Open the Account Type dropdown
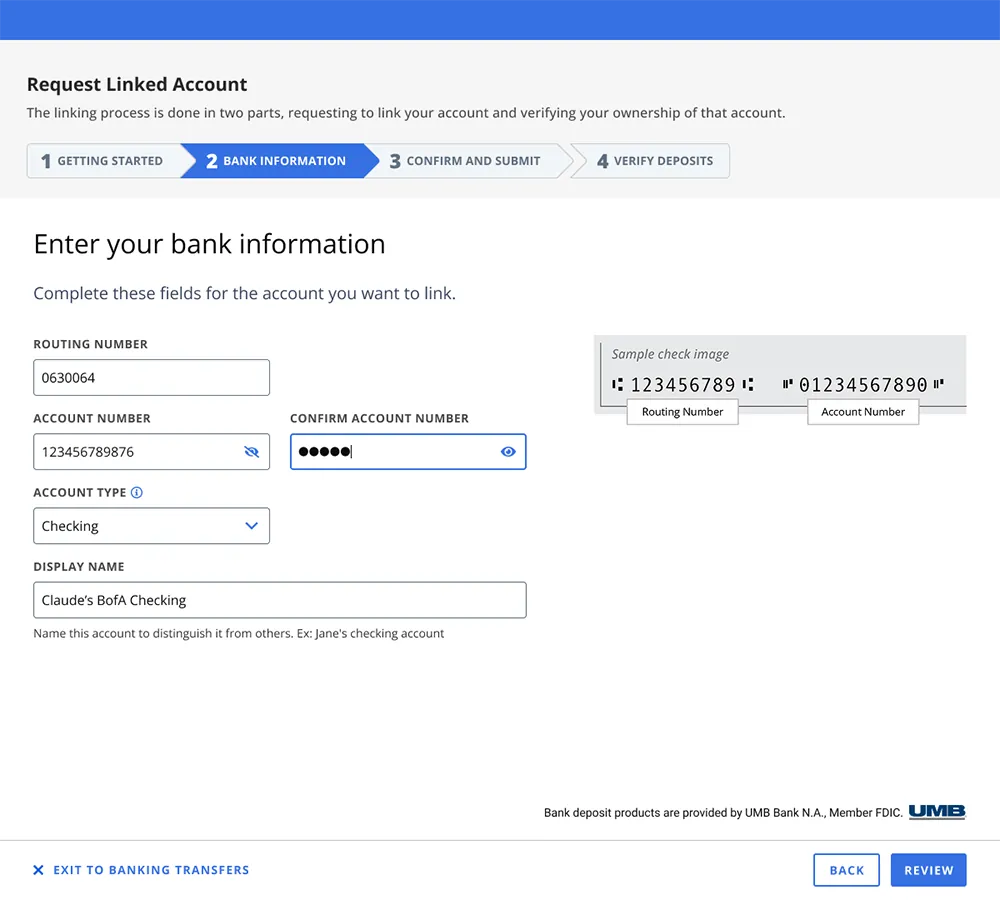 [x=151, y=526]
